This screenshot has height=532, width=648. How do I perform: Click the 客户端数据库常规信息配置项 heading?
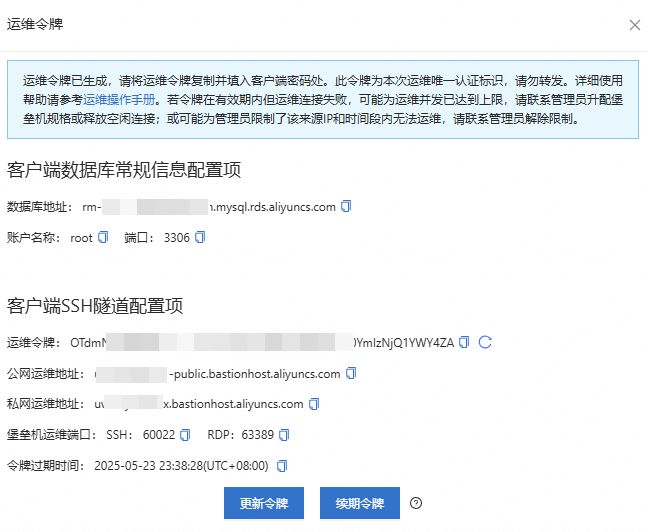click(x=124, y=170)
